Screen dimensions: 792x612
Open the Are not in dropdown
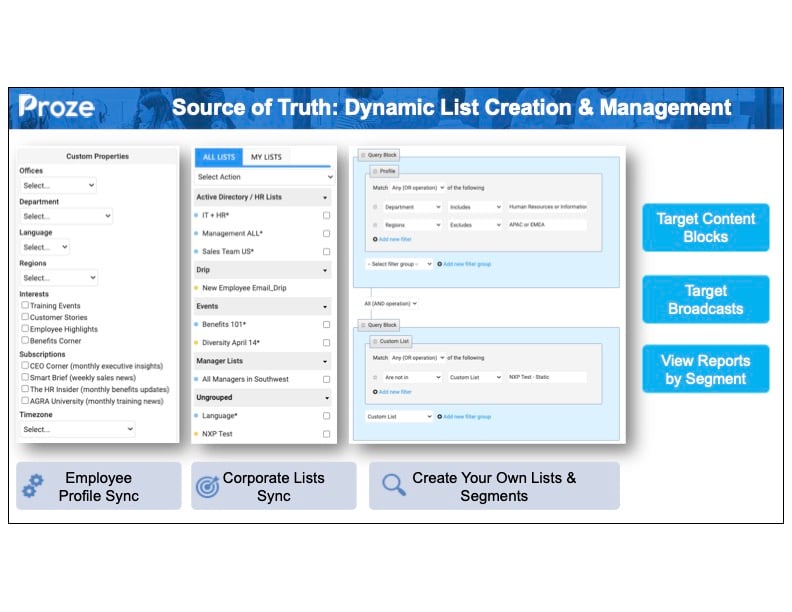tap(412, 377)
